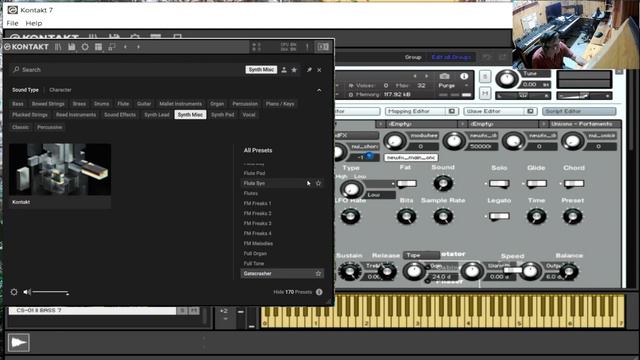Click next snapshot arrow near camera
The height and width of the screenshot is (360, 640).
coord(427,76)
